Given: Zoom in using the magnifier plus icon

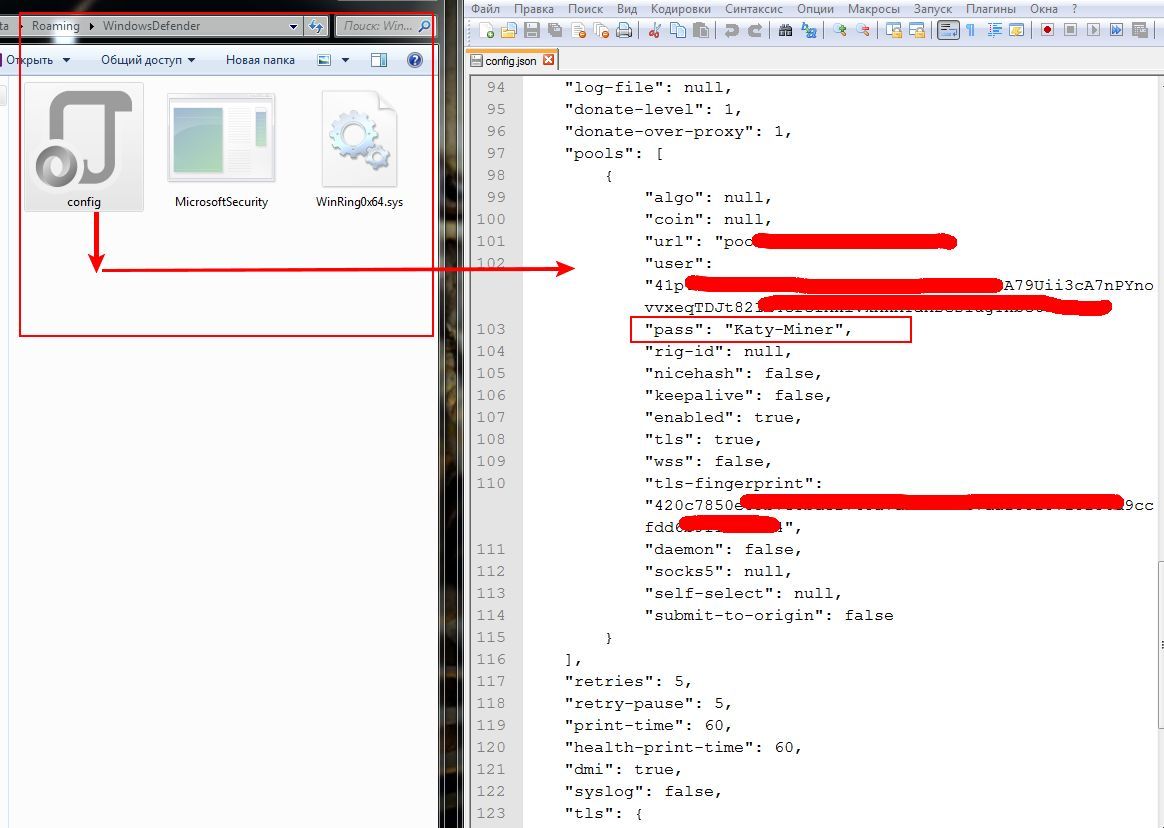Looking at the screenshot, I should (840, 30).
